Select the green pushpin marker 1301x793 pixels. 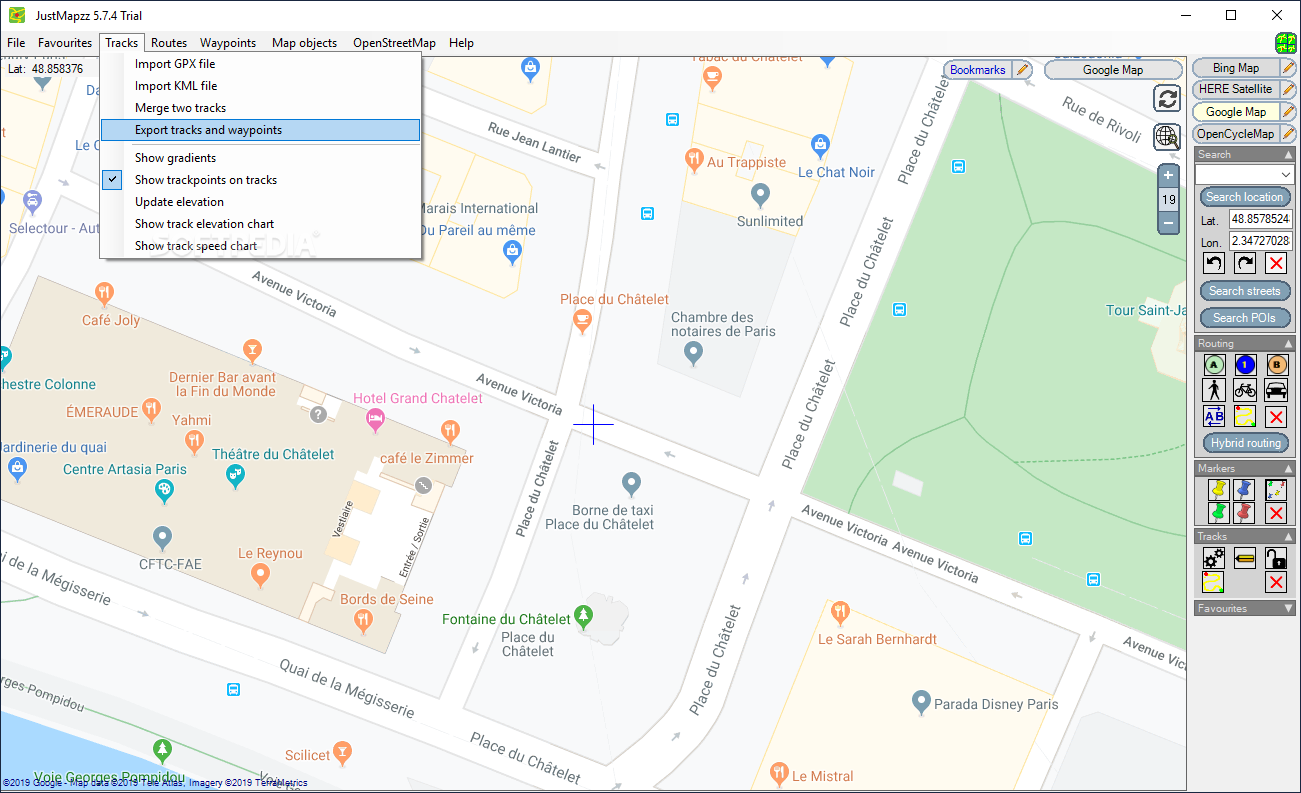point(1218,512)
